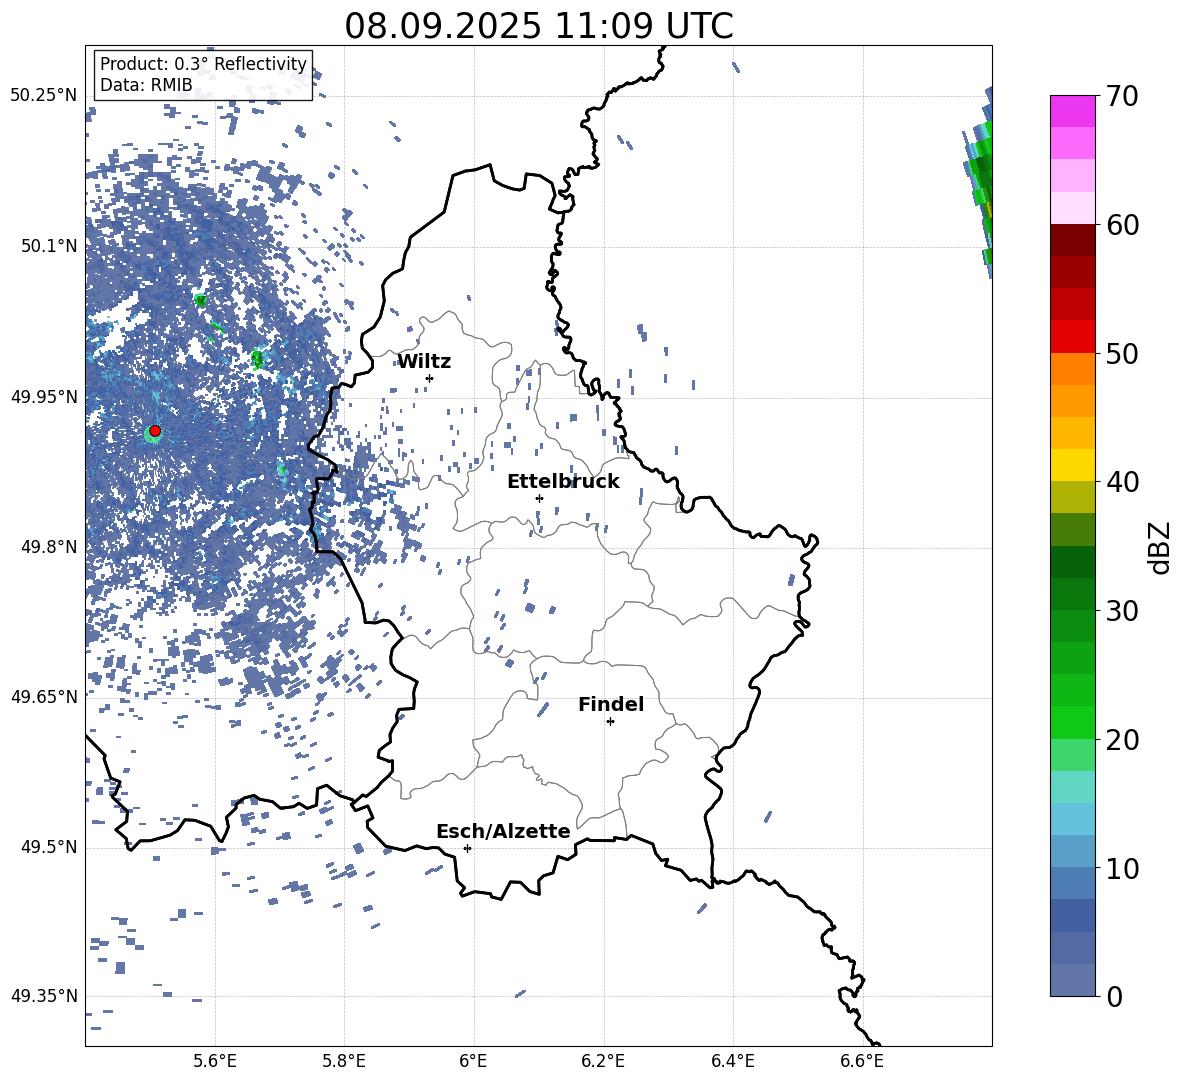Click the 6.4°E longitude label
Image resolution: width=1184 pixels, height=1081 pixels.
(x=732, y=1061)
